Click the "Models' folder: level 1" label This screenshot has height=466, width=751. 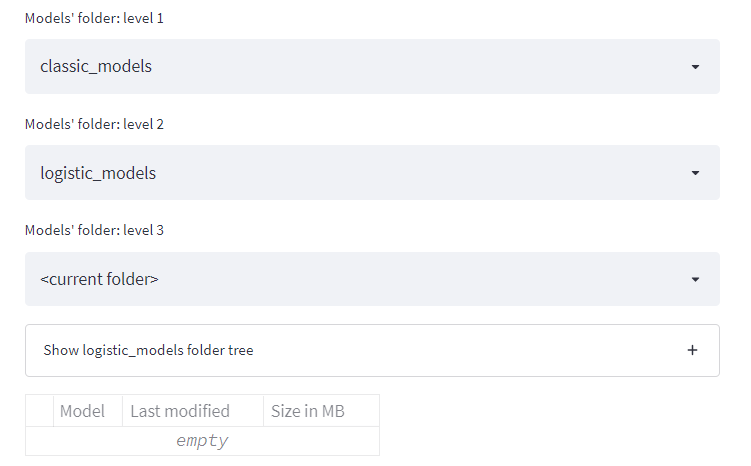94,18
